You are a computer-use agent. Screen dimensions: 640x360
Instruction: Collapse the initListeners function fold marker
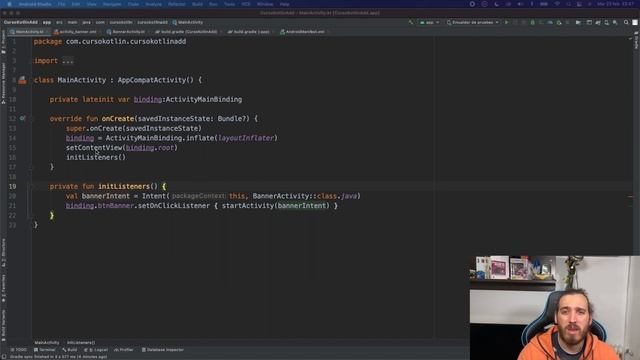(x=30, y=187)
